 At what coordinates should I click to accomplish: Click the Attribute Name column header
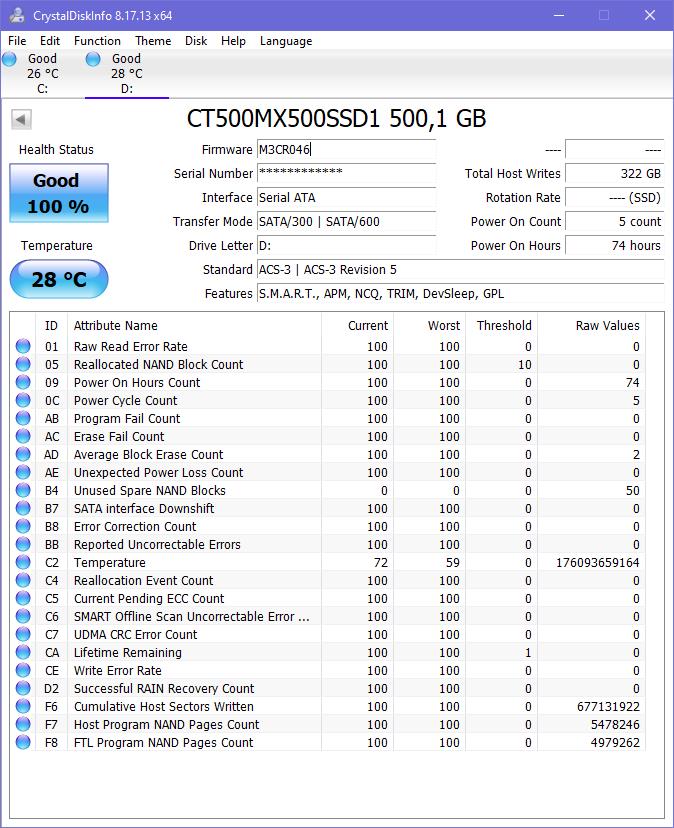pyautogui.click(x=194, y=325)
